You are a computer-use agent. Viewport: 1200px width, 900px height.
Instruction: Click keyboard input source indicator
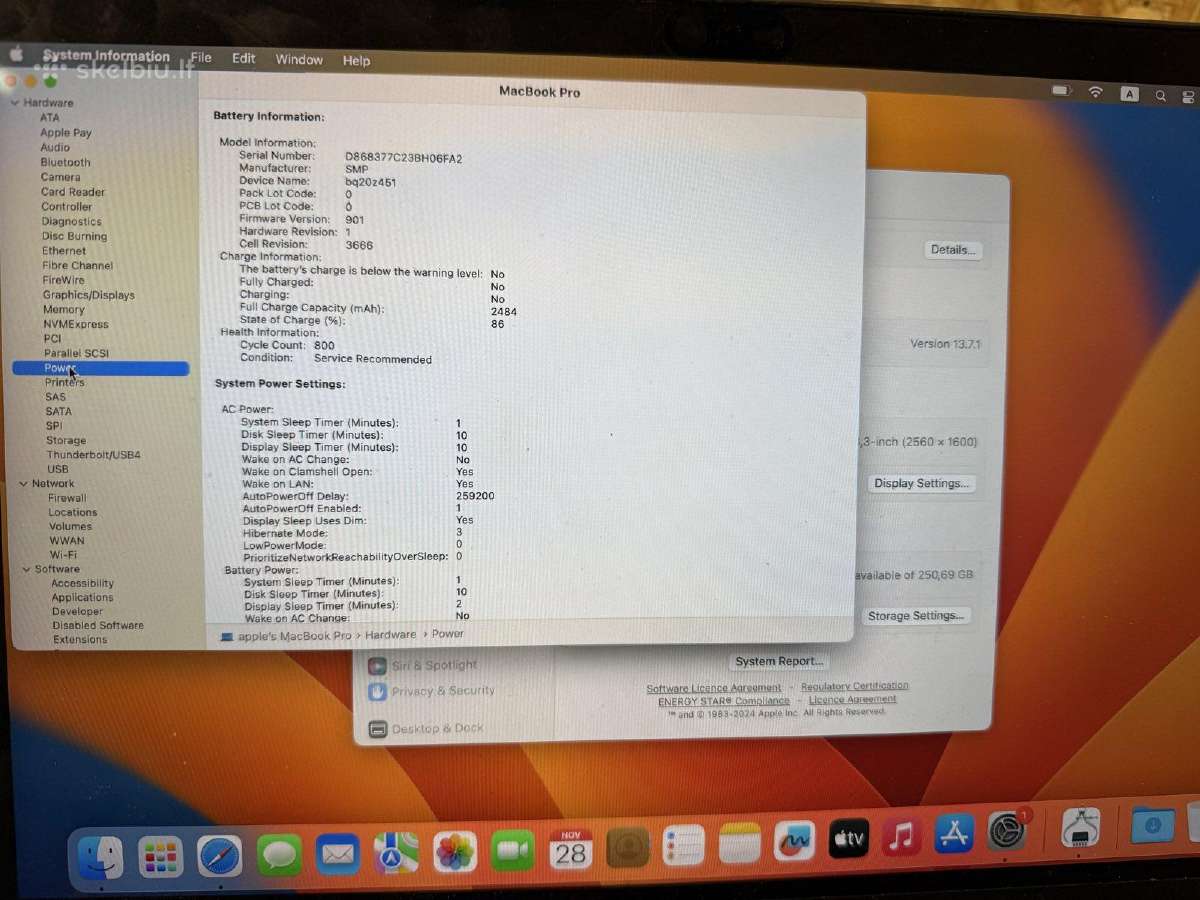1129,94
